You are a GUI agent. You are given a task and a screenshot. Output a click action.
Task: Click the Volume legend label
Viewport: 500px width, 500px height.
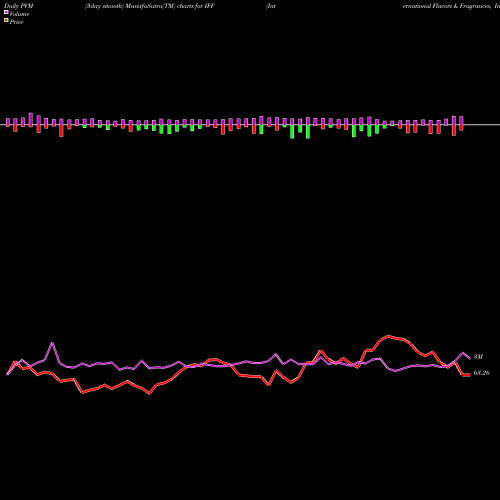tap(19, 14)
